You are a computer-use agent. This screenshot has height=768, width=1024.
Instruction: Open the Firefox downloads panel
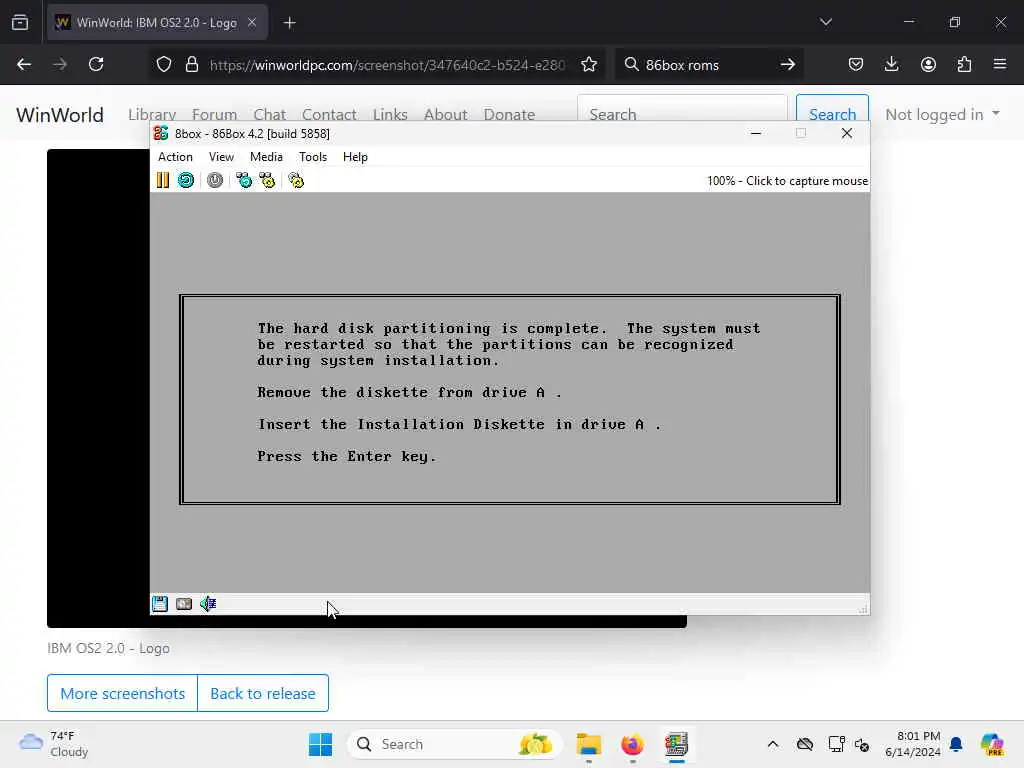coord(891,65)
